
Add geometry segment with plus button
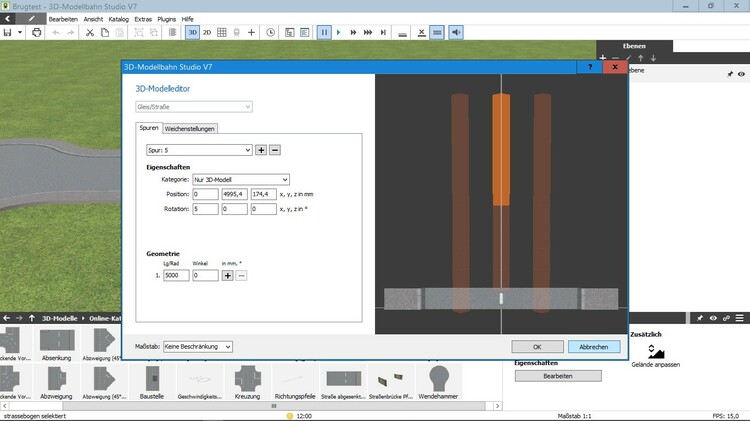click(227, 276)
